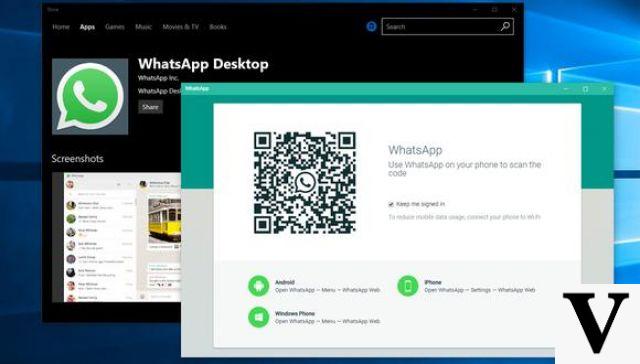
Task: Click the 'WhatsApp' heading beside QR code
Action: [x=415, y=150]
